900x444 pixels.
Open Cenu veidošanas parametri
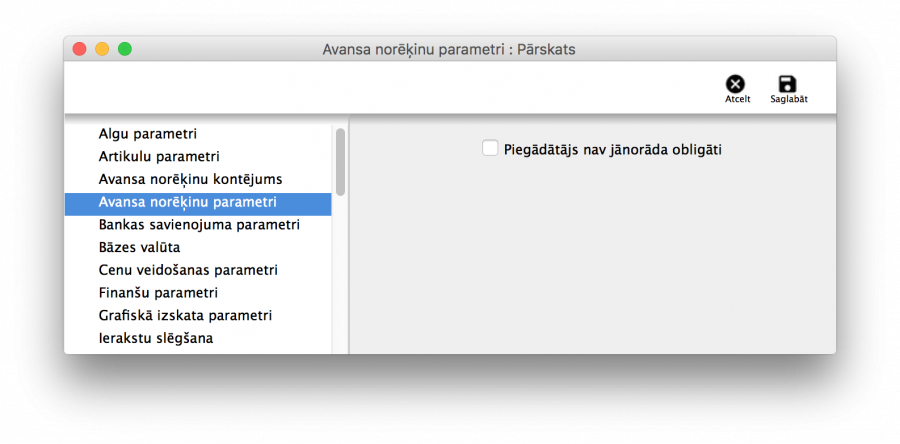(x=188, y=270)
